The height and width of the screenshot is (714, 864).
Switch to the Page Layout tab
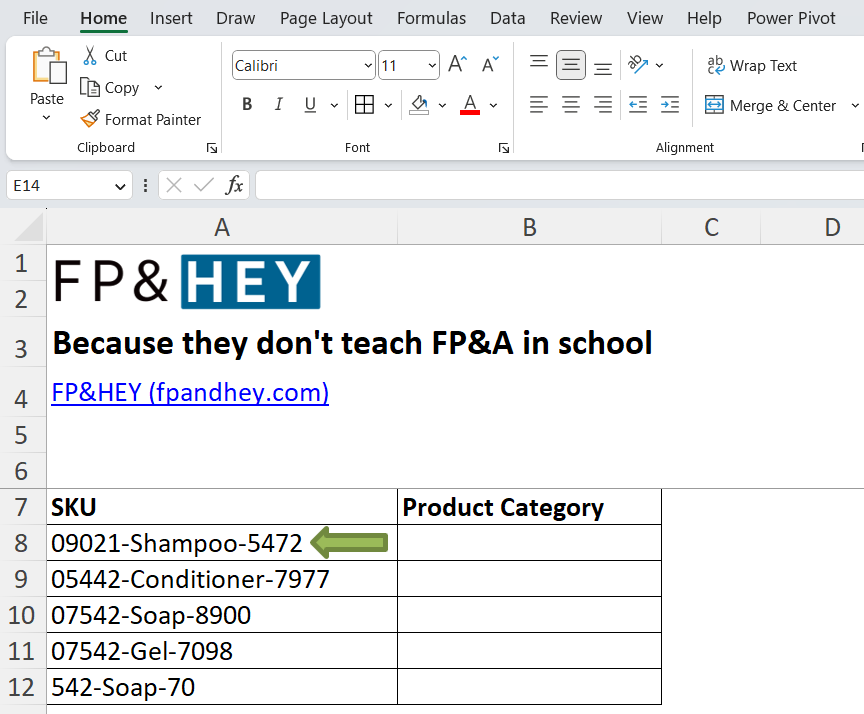tap(326, 18)
